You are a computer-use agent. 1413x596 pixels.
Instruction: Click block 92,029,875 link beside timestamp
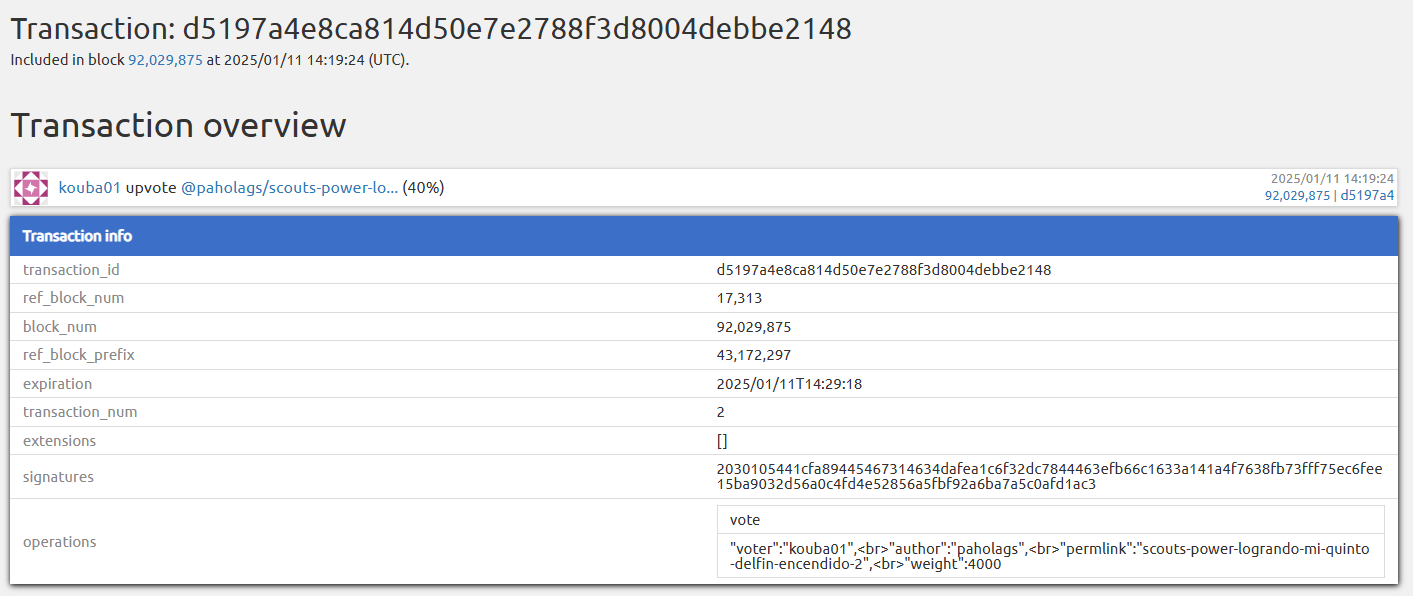click(x=1297, y=195)
